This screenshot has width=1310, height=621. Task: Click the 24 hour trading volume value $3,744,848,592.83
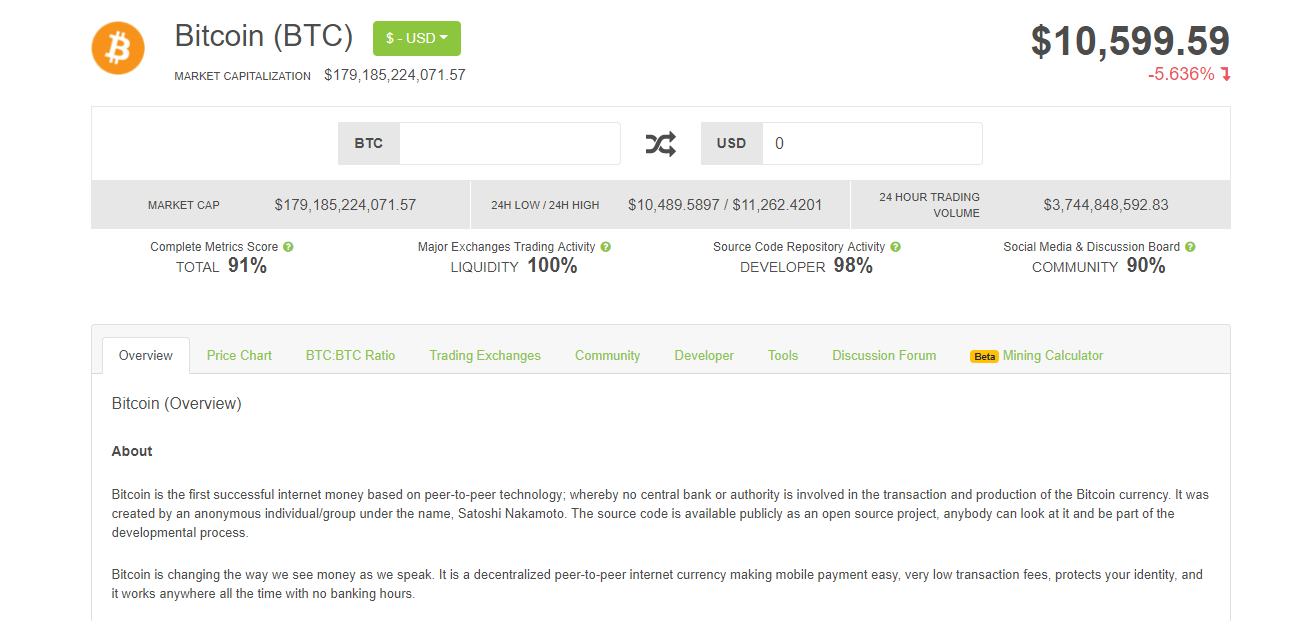point(1106,205)
